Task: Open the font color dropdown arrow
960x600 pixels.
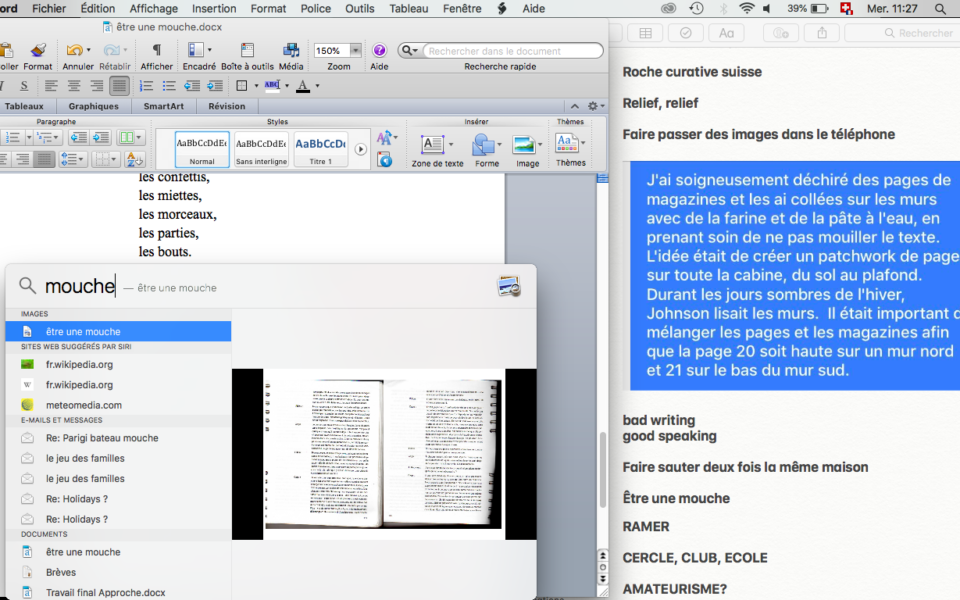Action: point(317,86)
